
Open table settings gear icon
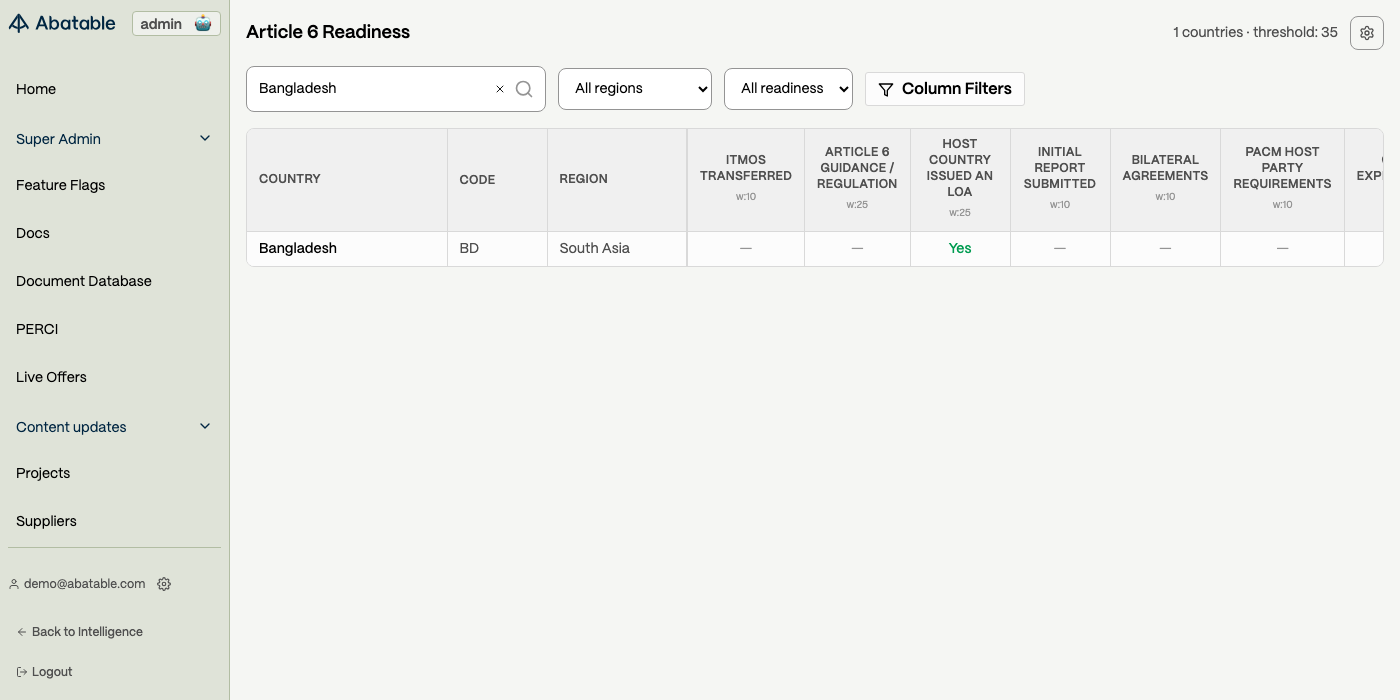tap(1367, 33)
